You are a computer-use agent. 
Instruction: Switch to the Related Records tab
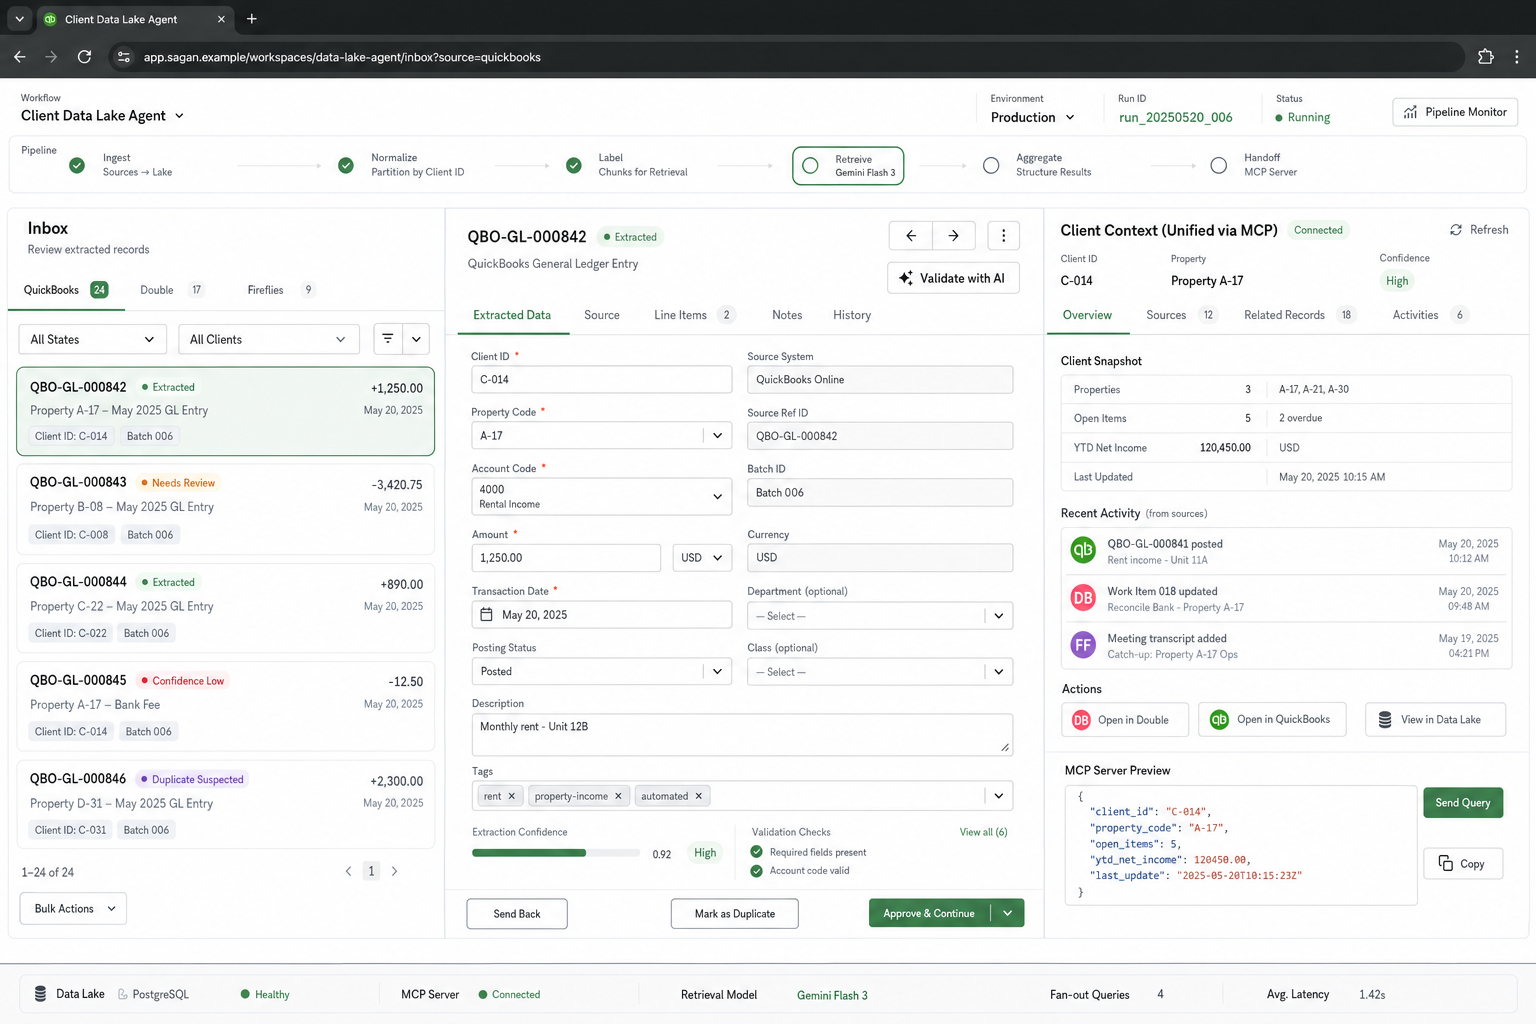1299,315
